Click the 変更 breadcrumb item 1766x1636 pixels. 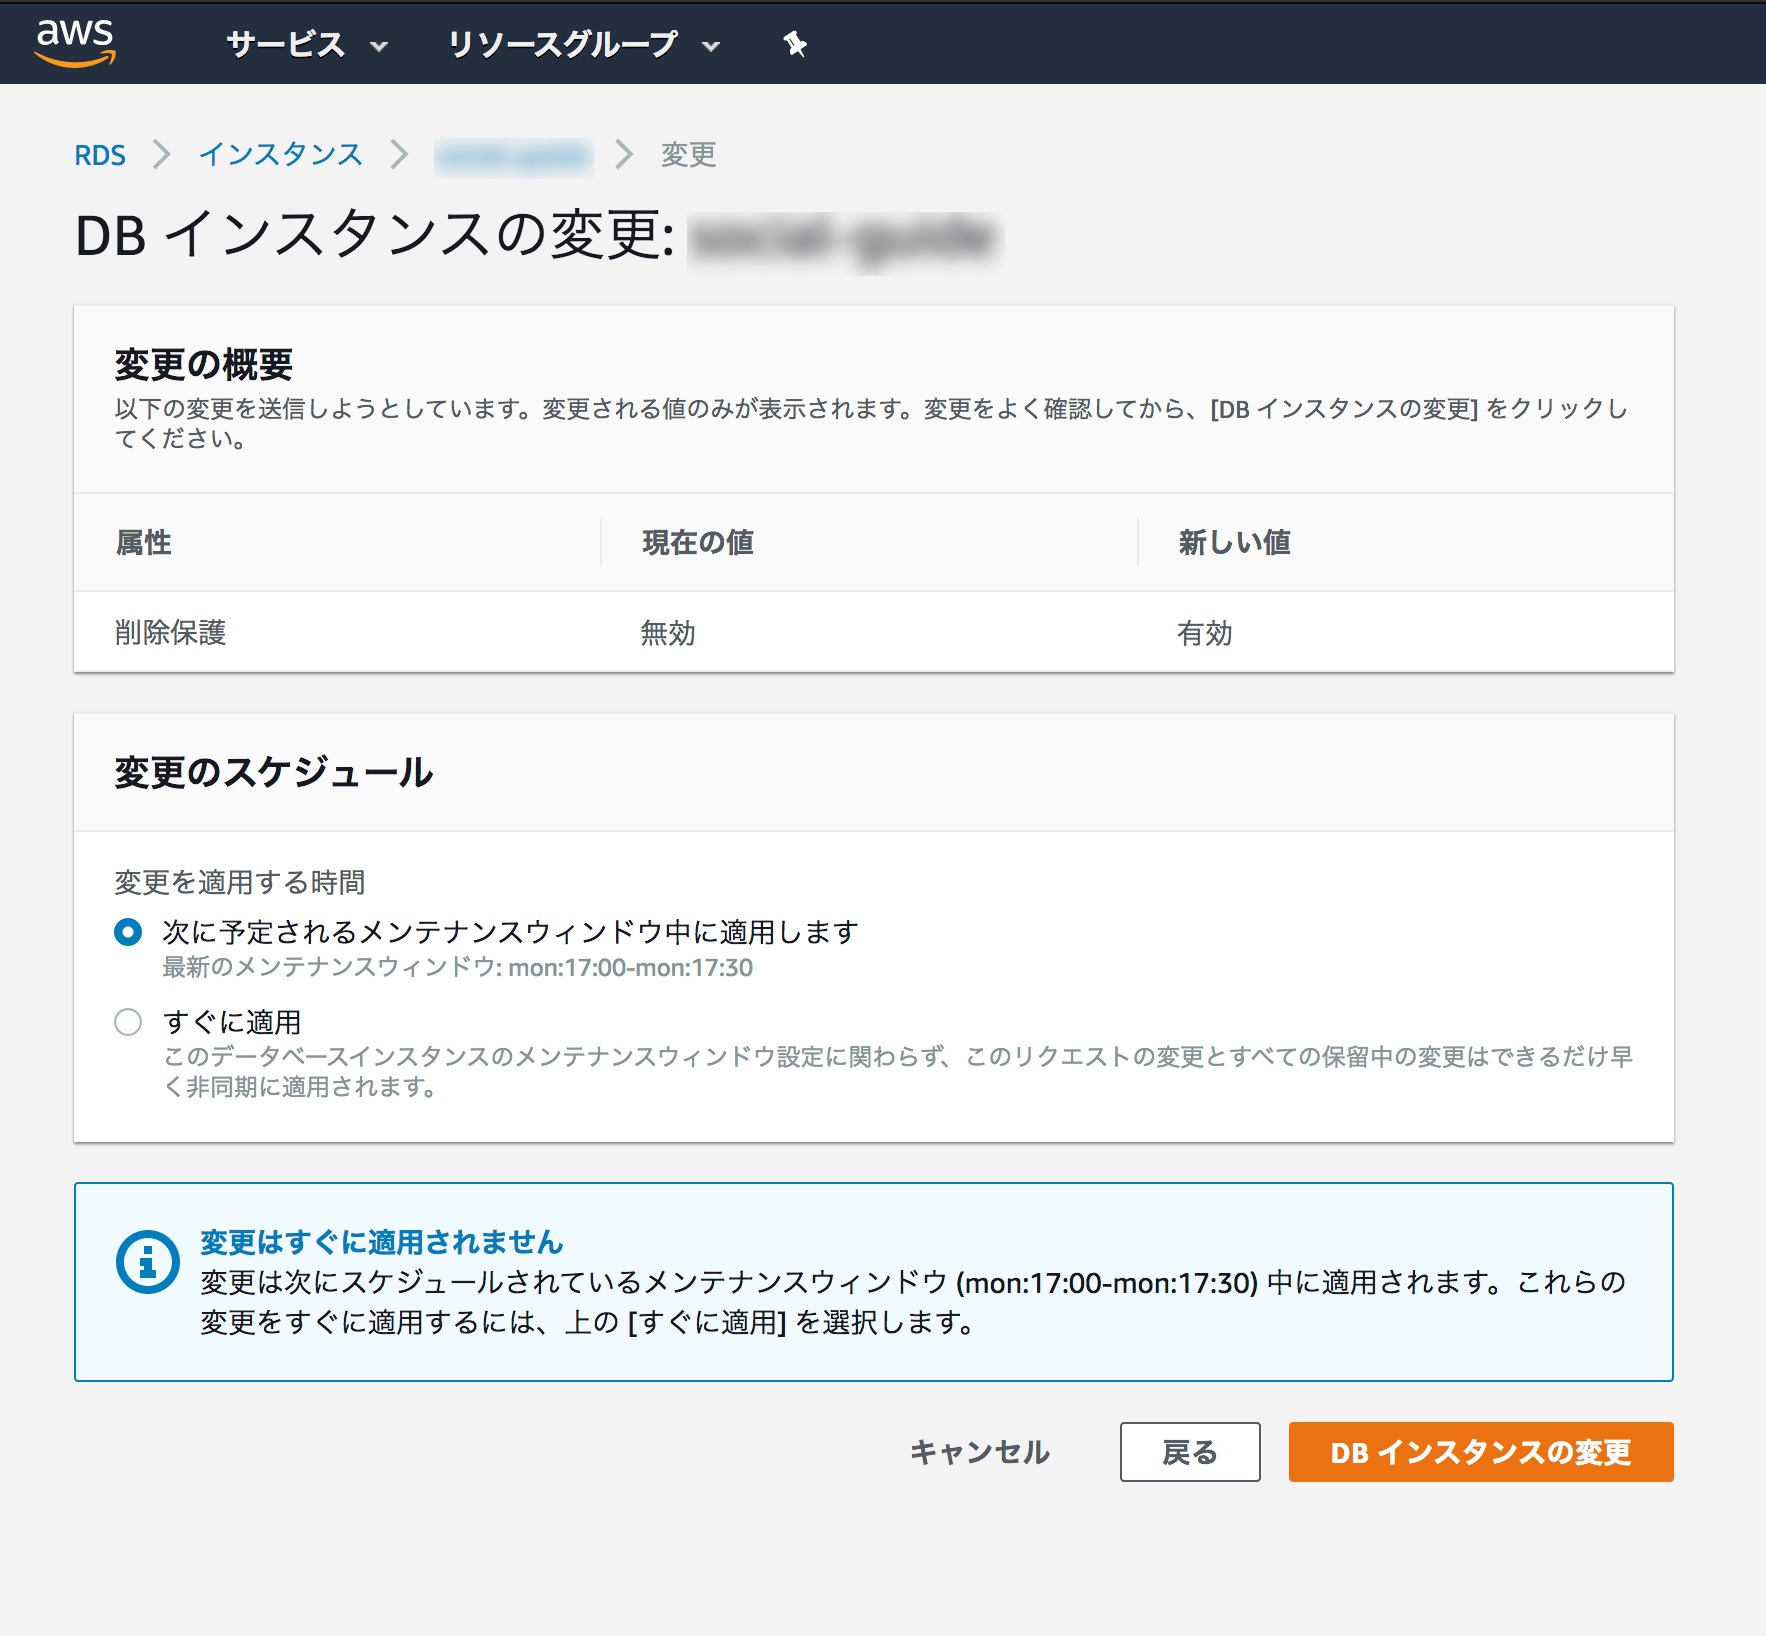(686, 154)
